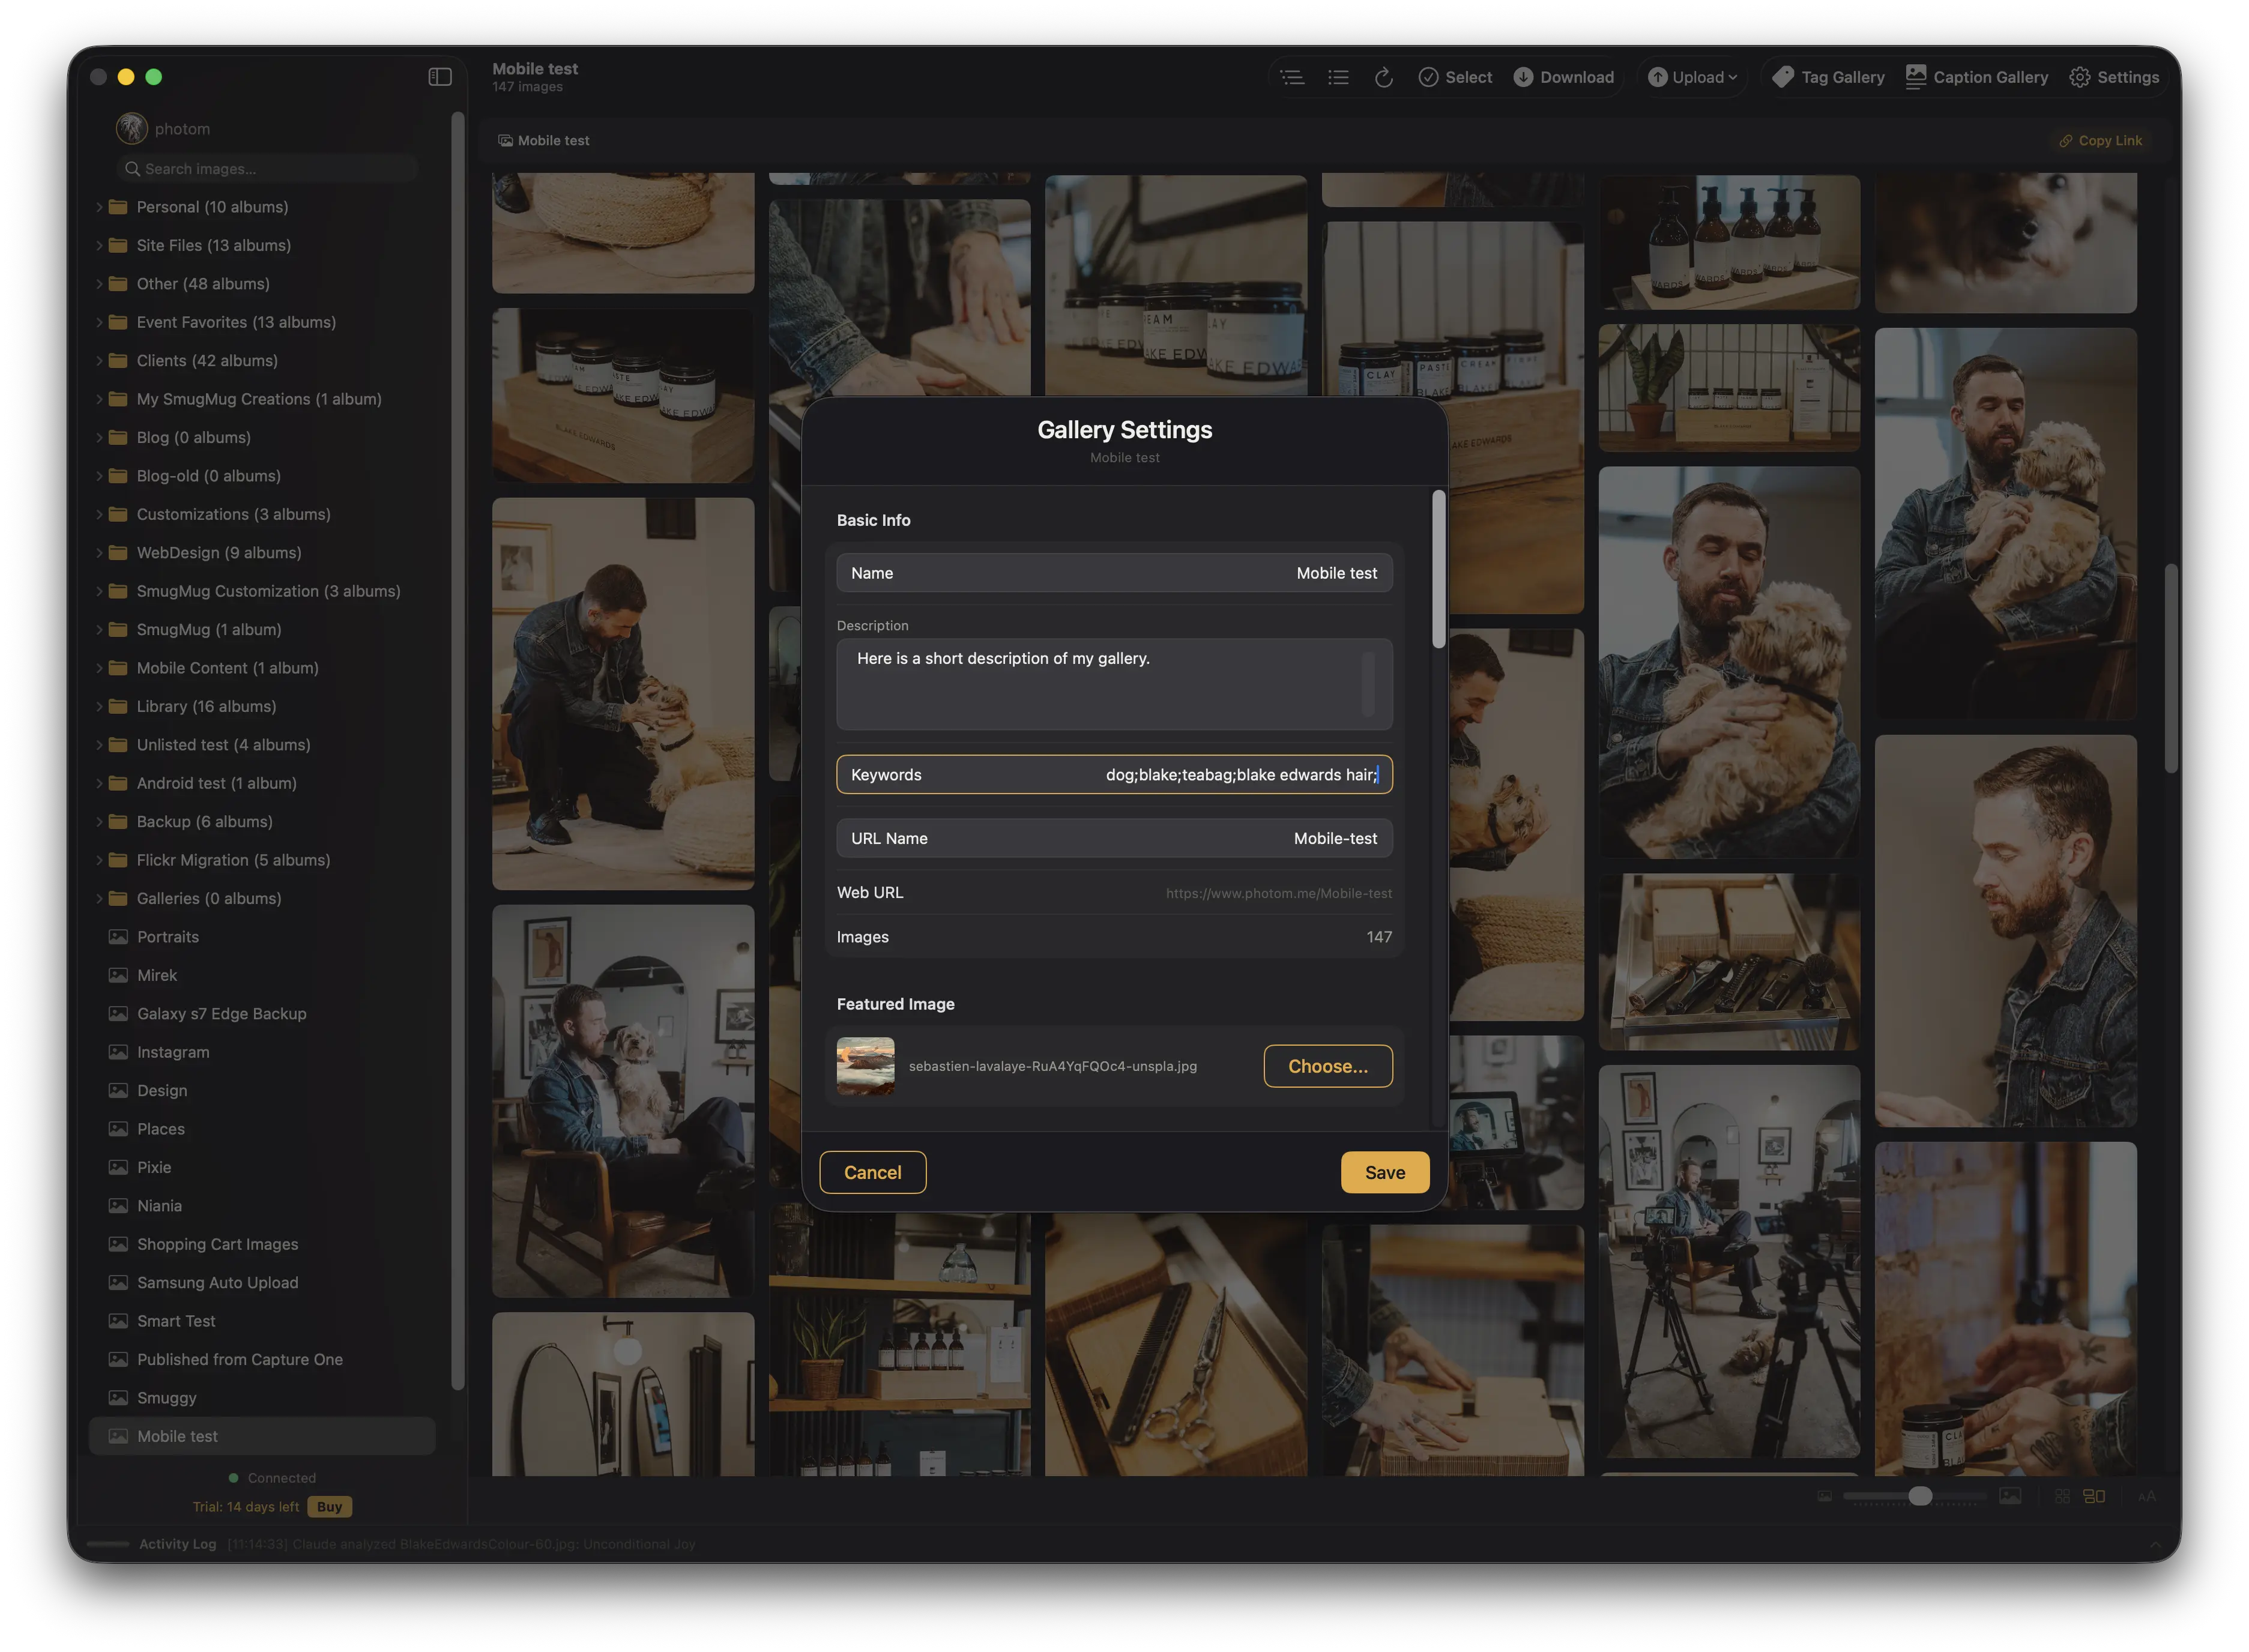The image size is (2249, 1652).
Task: Enable Select mode in the toolbar
Action: [1455, 77]
